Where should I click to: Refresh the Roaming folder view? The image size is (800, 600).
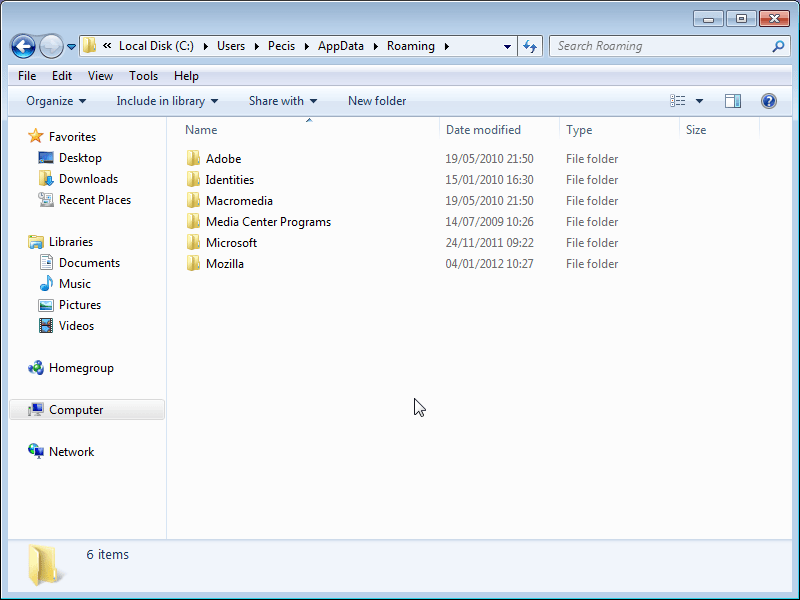pos(530,46)
